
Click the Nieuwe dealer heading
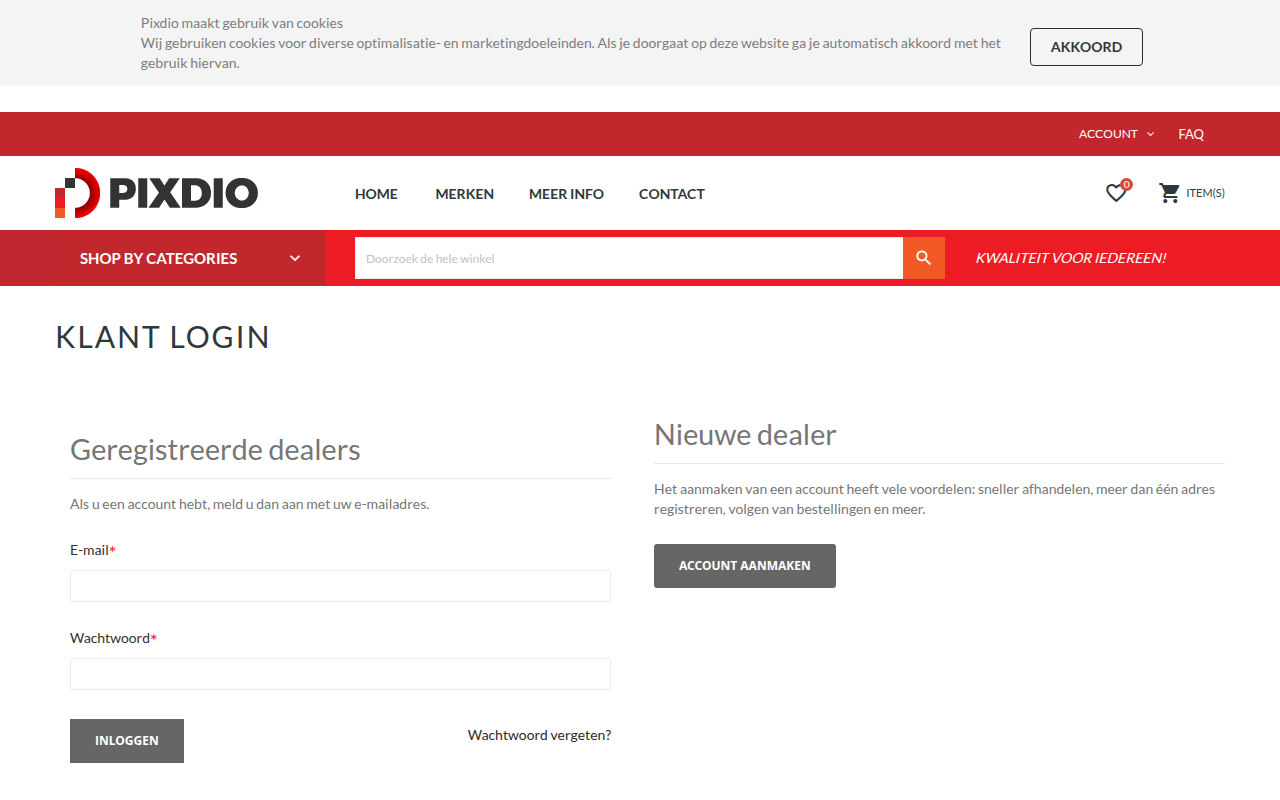(745, 435)
